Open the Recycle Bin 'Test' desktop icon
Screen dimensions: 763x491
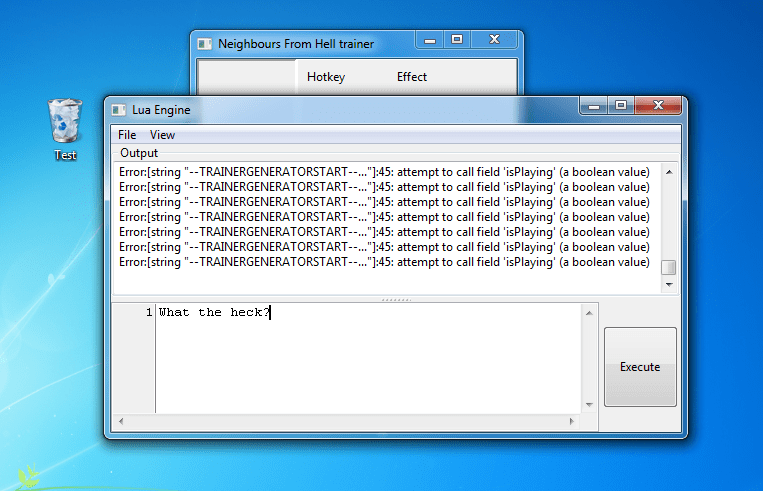click(65, 129)
